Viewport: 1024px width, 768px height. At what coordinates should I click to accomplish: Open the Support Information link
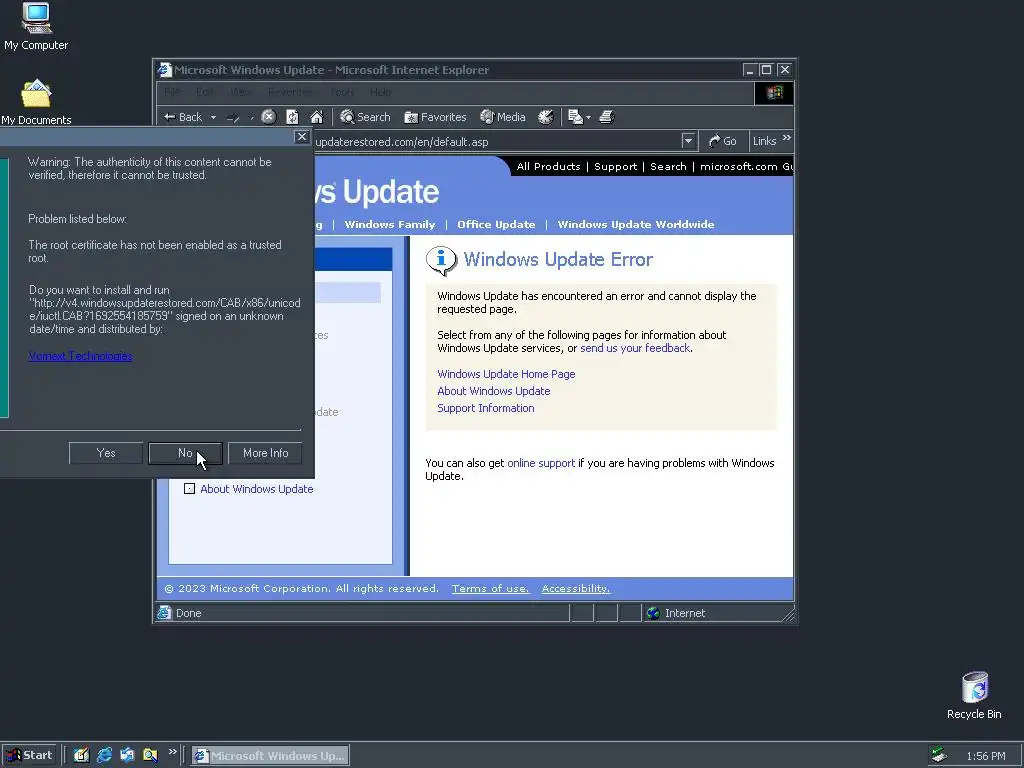pos(486,408)
